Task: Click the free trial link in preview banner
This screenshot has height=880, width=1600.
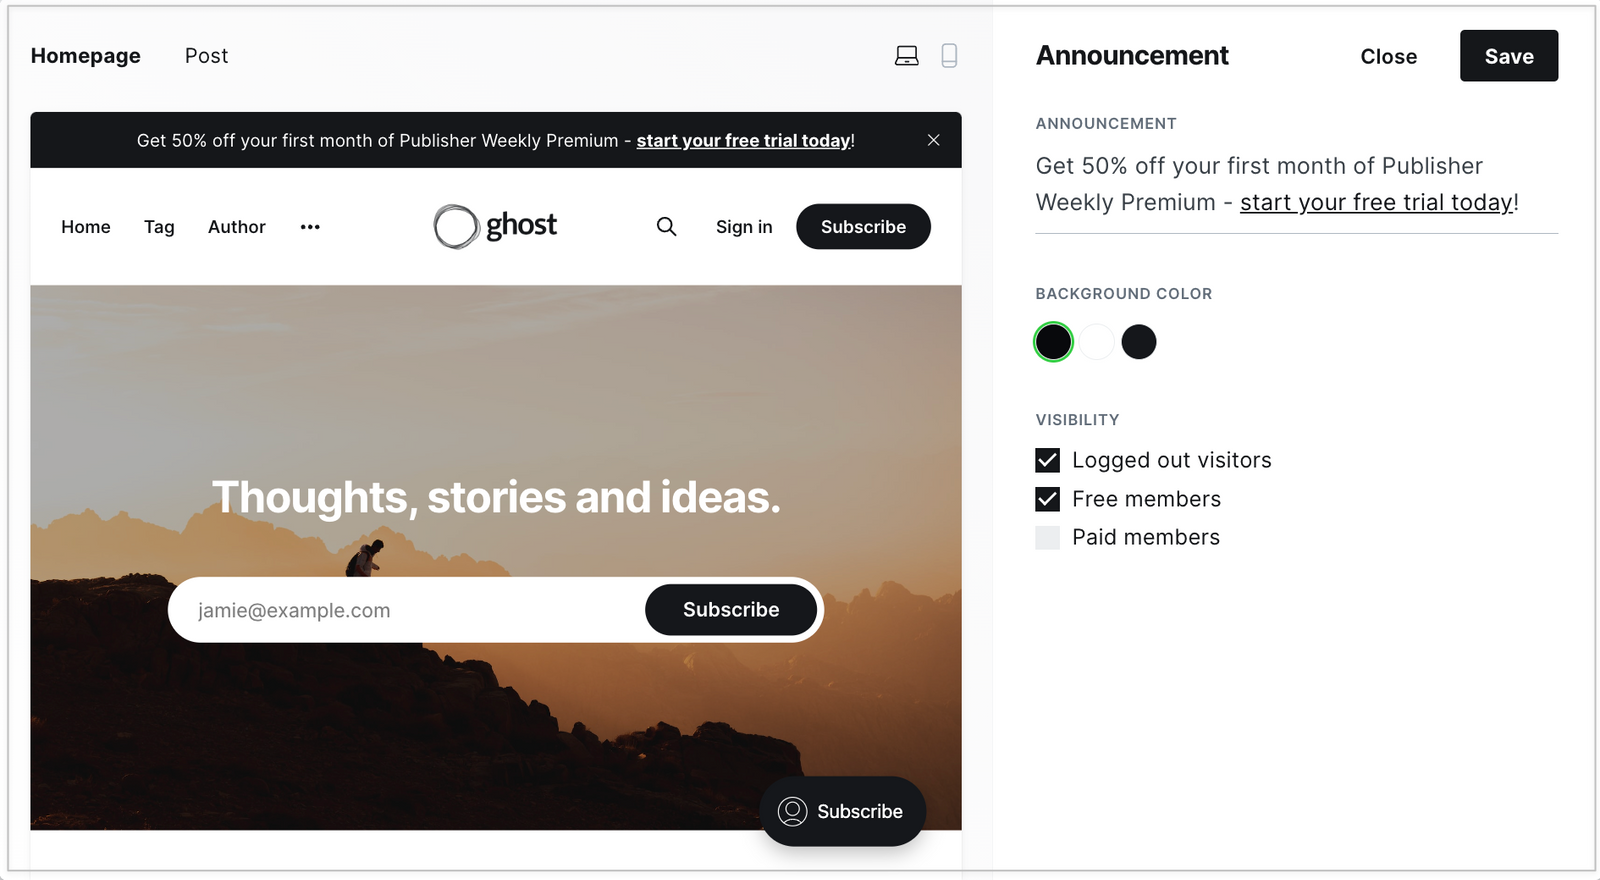Action: click(743, 141)
